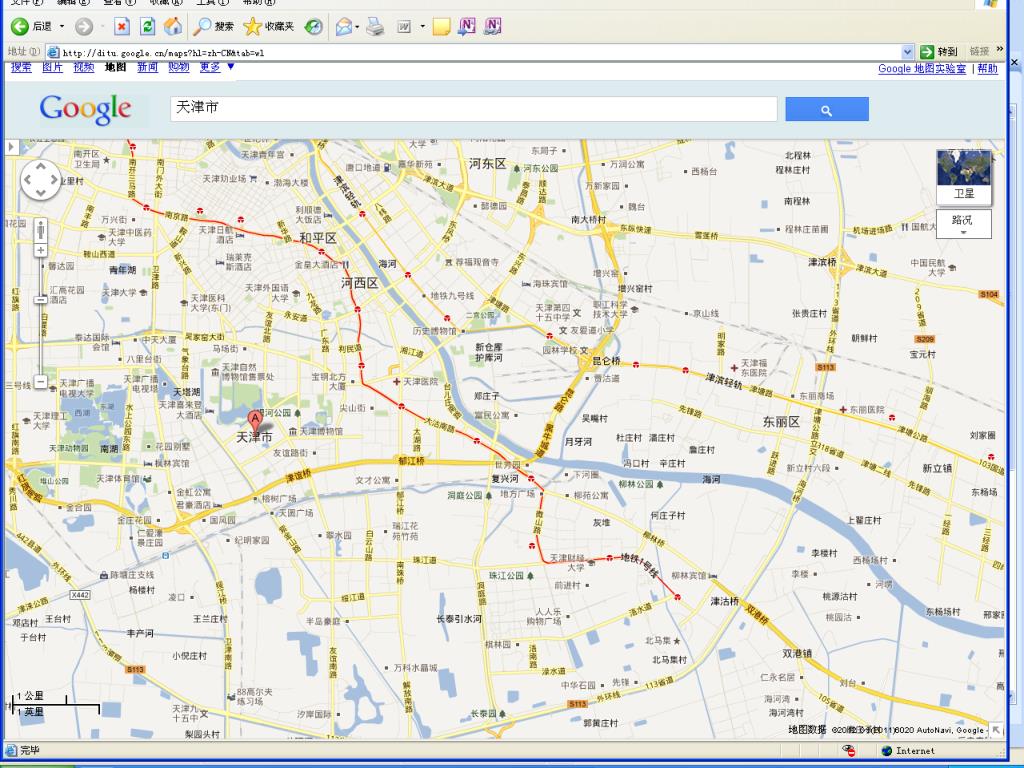Go to the browser home page icon
This screenshot has height=768, width=1024.
(x=172, y=27)
